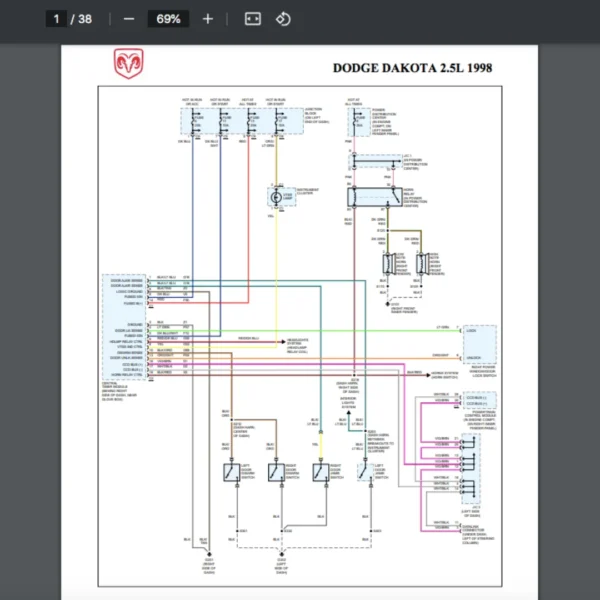Screen dimensions: 600x600
Task: Click the total page count 38
Action: (85, 19)
